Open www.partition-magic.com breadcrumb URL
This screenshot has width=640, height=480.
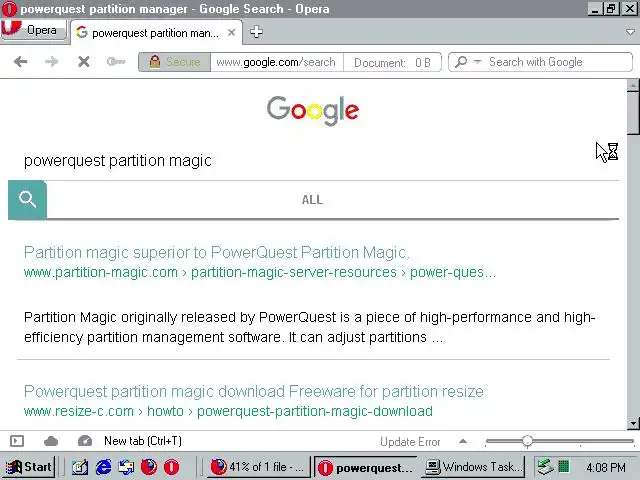[260, 272]
